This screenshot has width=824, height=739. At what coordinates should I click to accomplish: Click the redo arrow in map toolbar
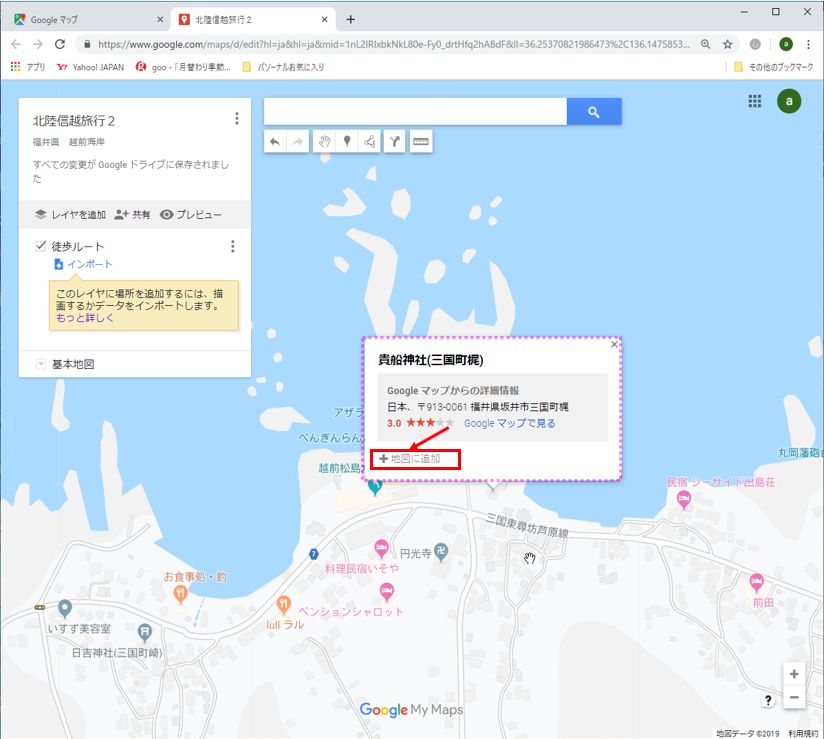[297, 141]
